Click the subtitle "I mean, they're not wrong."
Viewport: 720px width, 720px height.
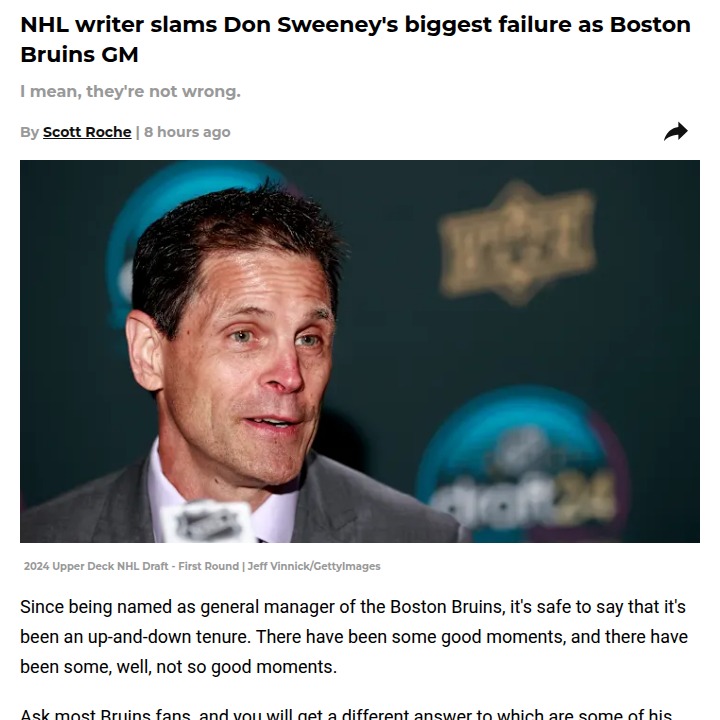(130, 92)
